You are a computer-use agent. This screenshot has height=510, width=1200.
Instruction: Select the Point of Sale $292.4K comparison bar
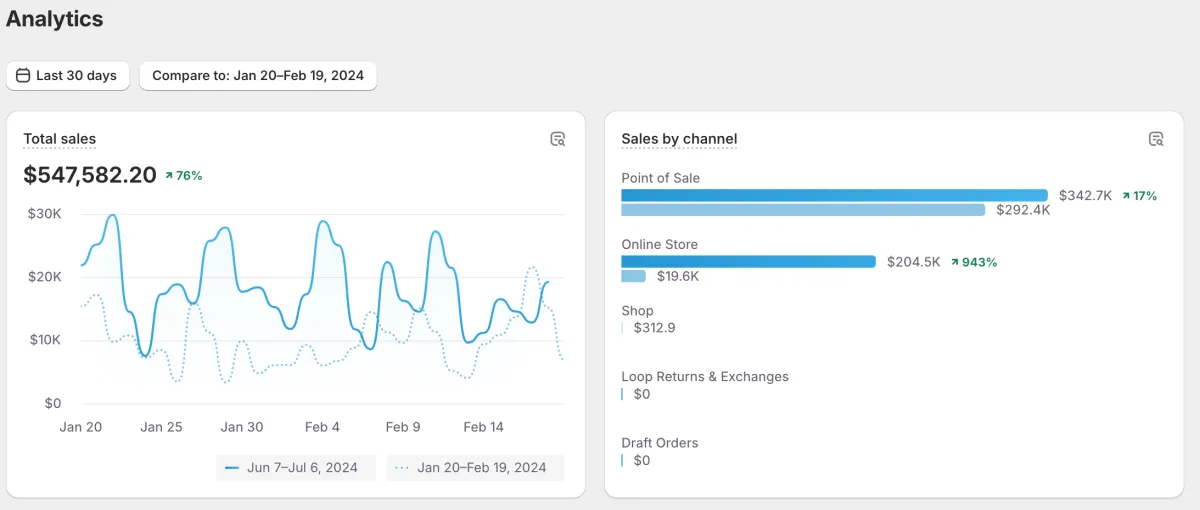click(804, 210)
